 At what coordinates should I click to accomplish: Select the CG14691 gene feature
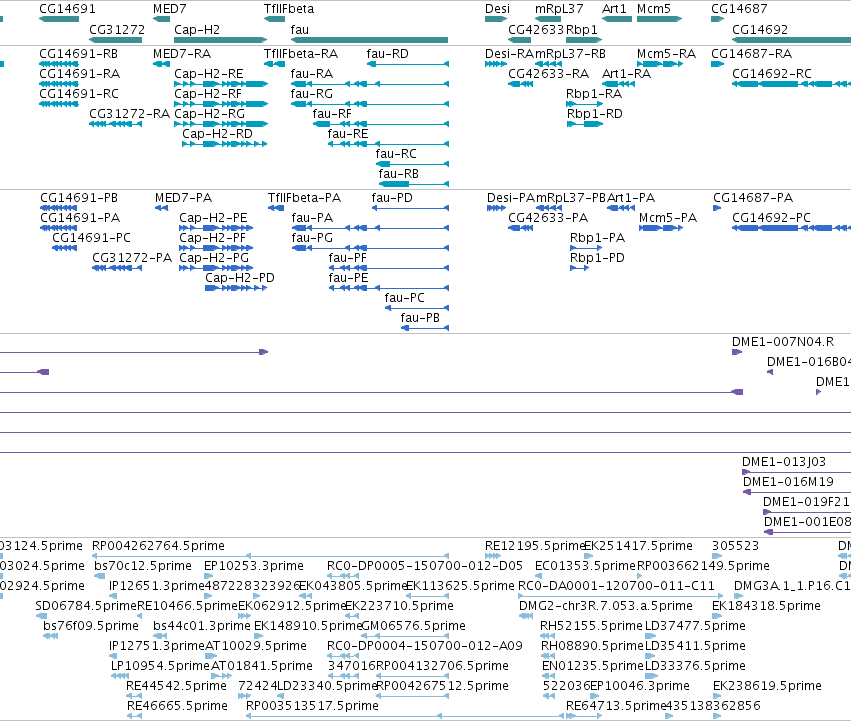[x=59, y=19]
